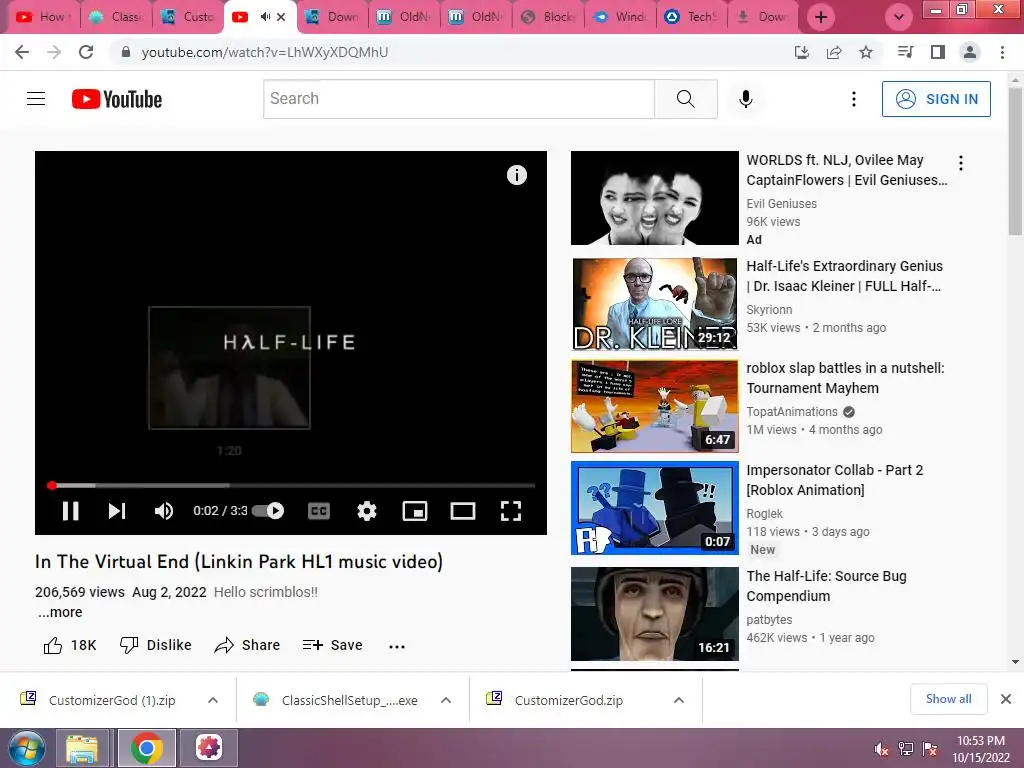Switch to the TechS tab

(x=692, y=17)
